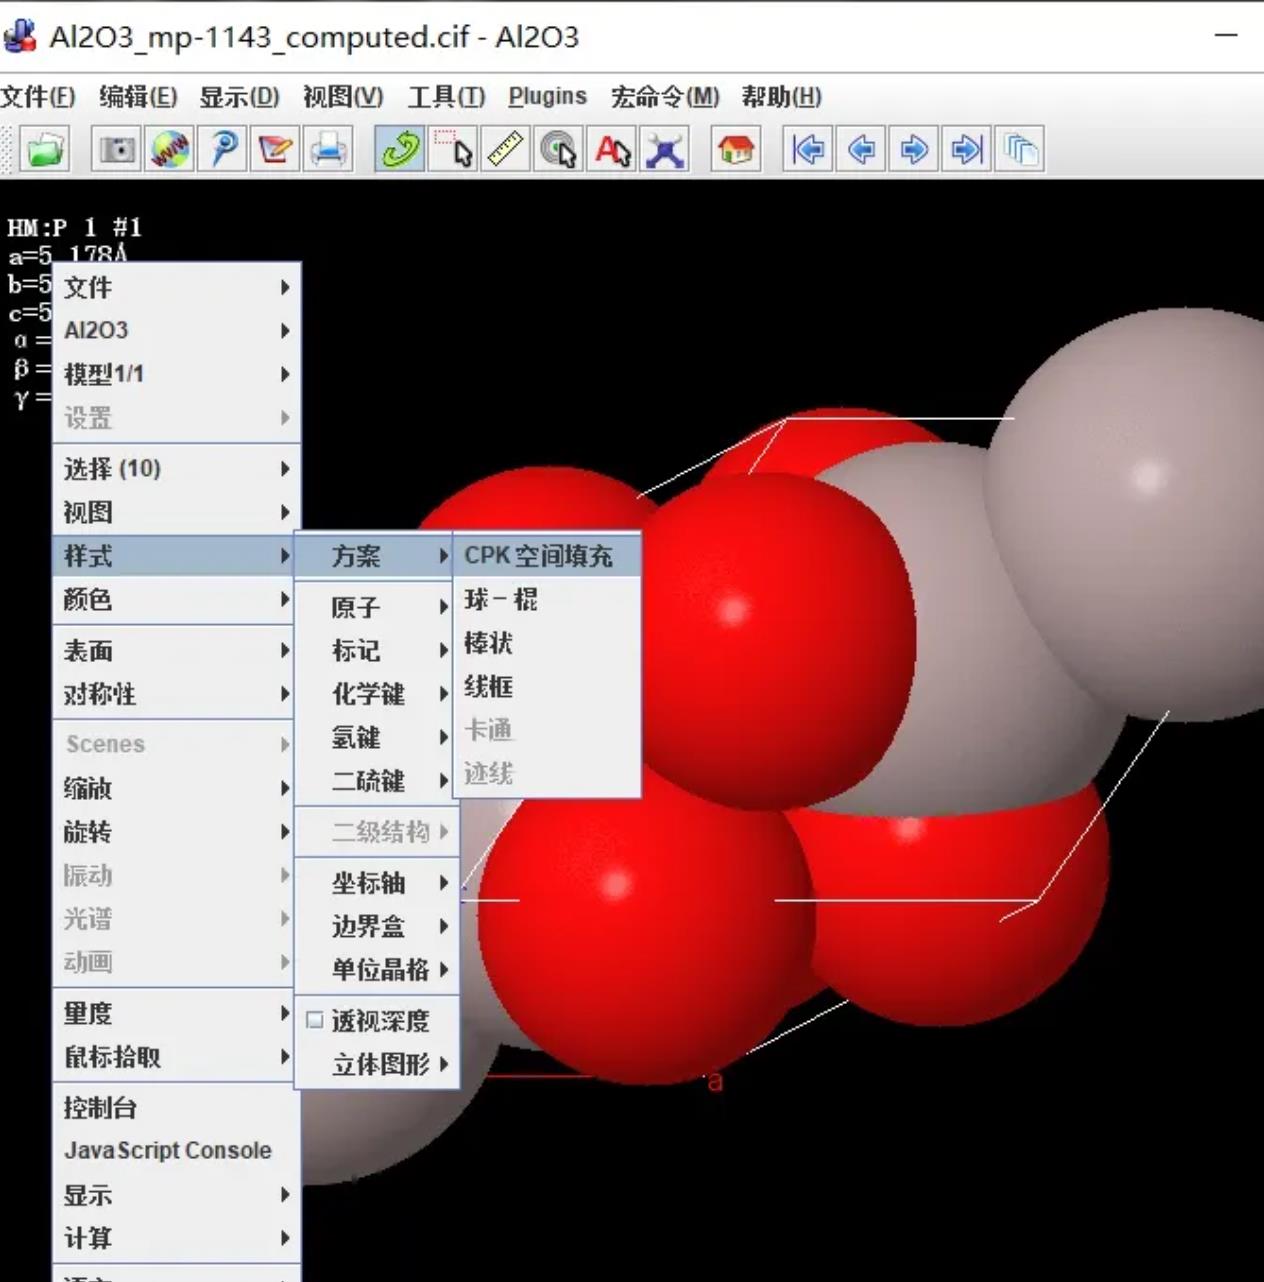Image resolution: width=1264 pixels, height=1282 pixels.
Task: Activate the green rotate molecule tool
Action: pos(397,150)
